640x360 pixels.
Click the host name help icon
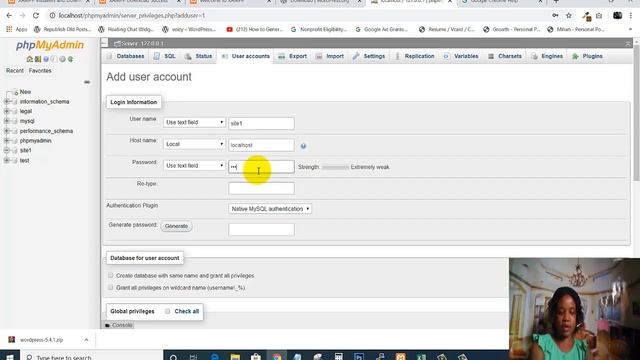[x=303, y=146]
